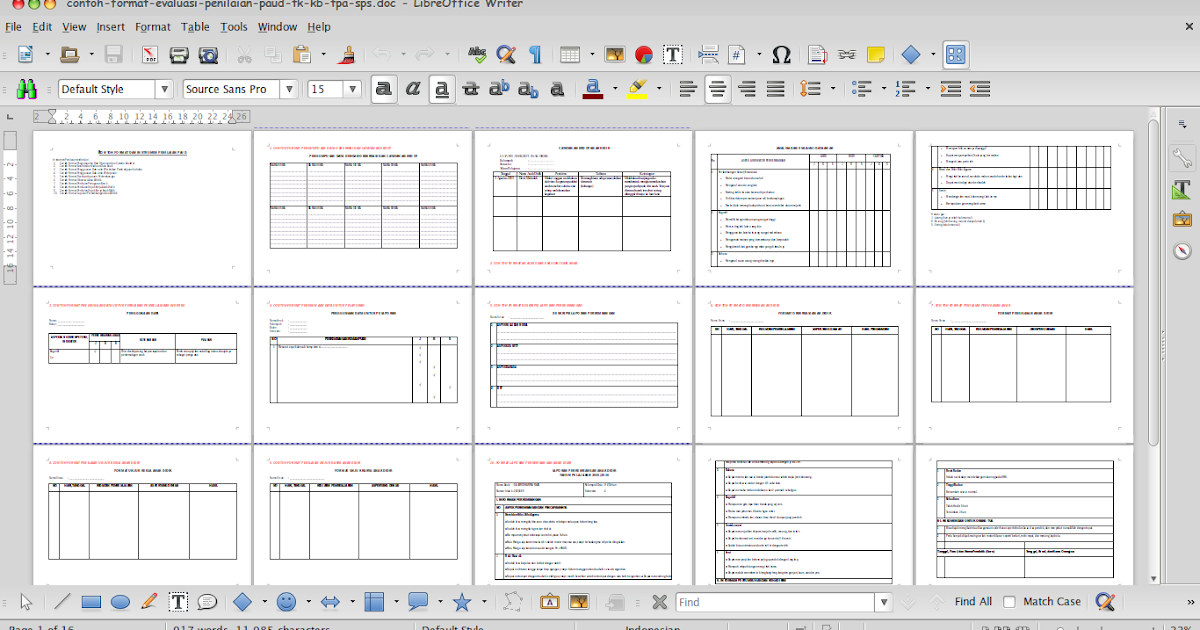Viewport: 1200px width, 630px height.
Task: Click the Find All button
Action: pos(973,602)
